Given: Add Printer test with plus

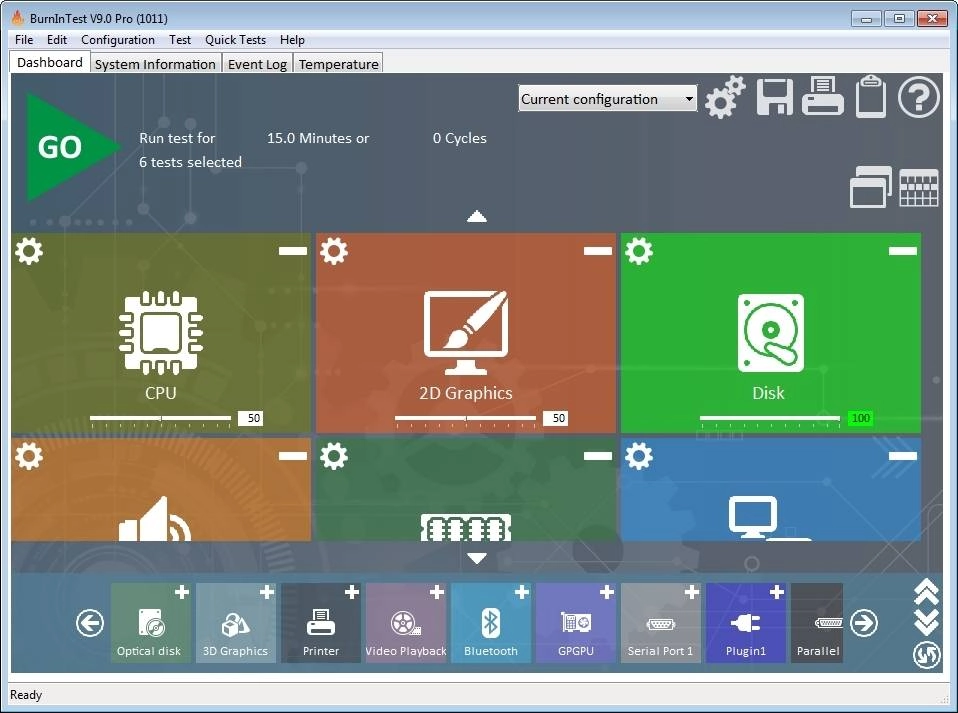Looking at the screenshot, I should click(352, 592).
